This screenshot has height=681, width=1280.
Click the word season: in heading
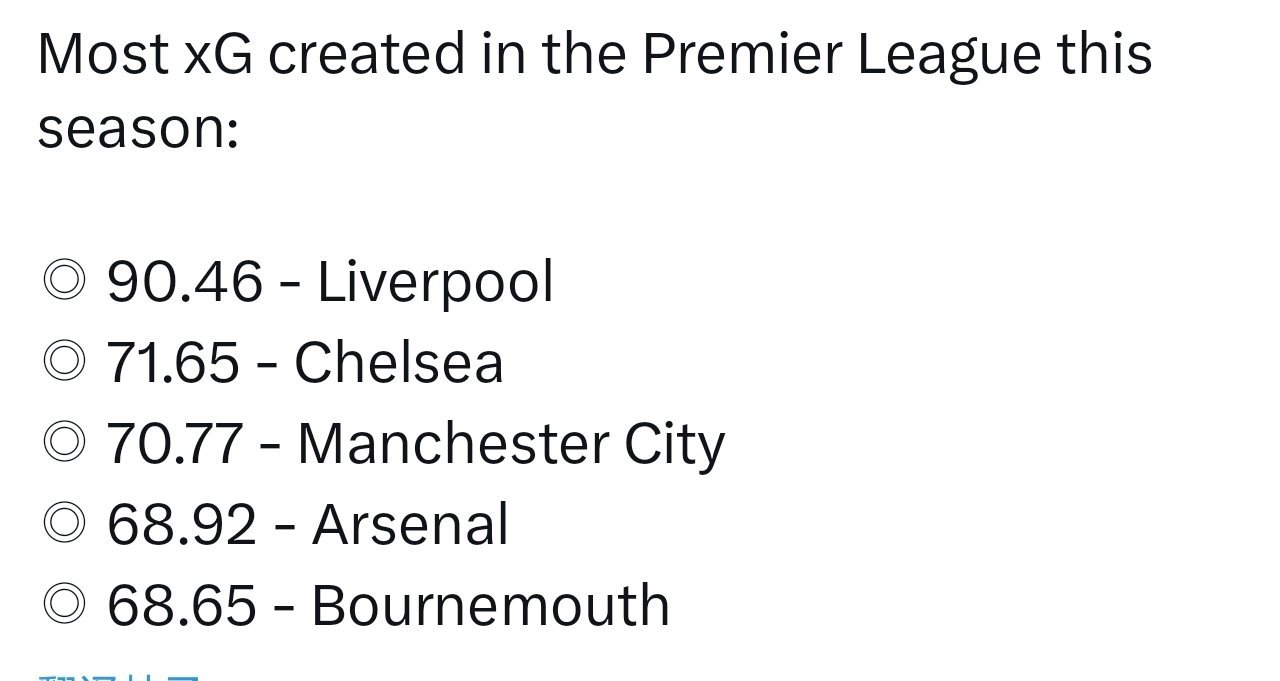pyautogui.click(x=138, y=129)
